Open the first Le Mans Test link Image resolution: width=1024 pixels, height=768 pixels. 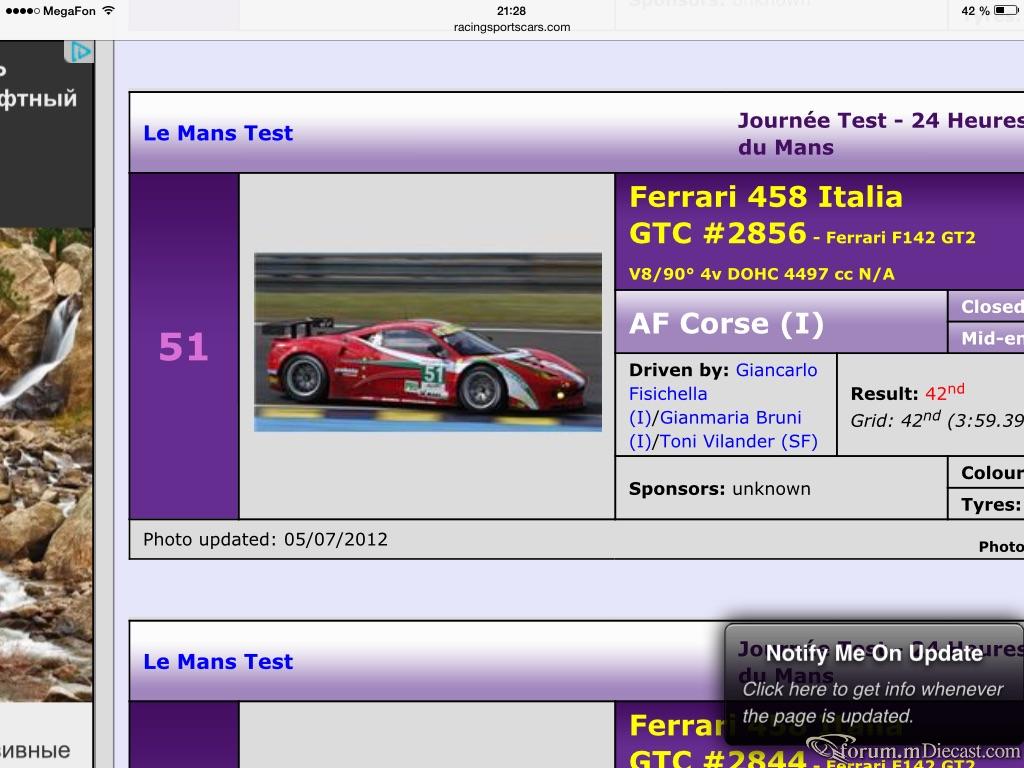218,133
